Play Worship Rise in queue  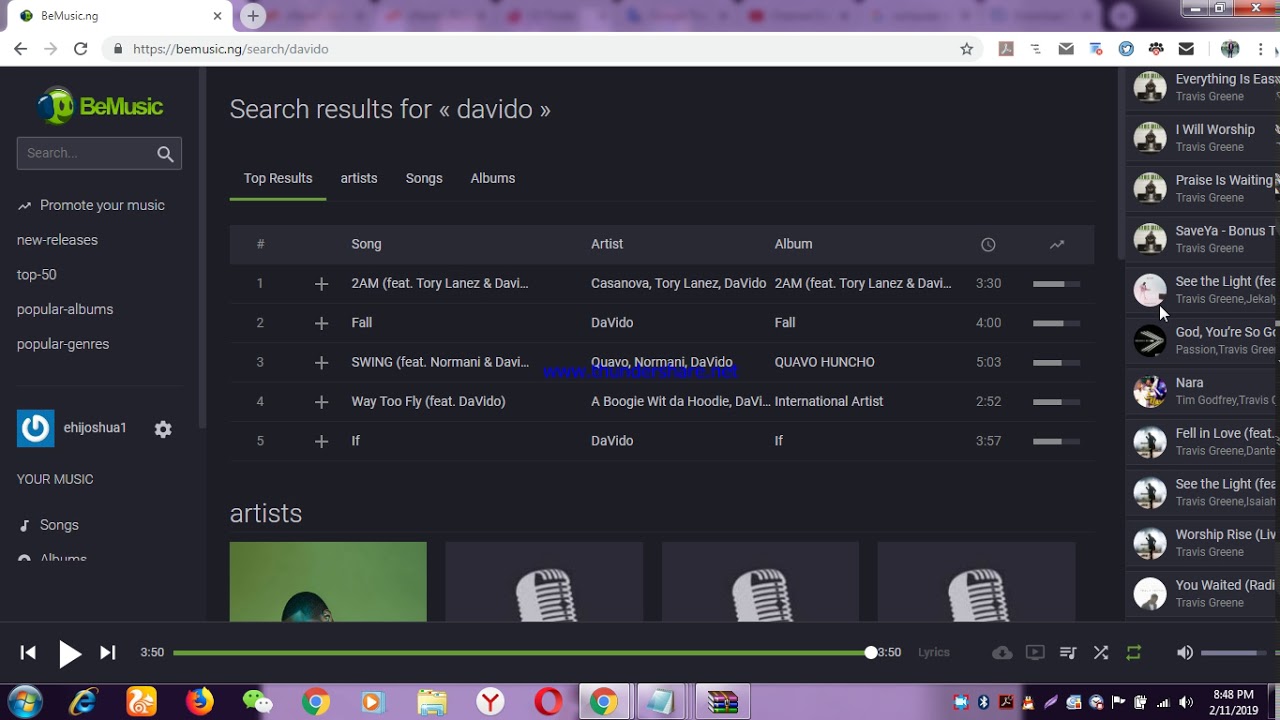[1203, 543]
